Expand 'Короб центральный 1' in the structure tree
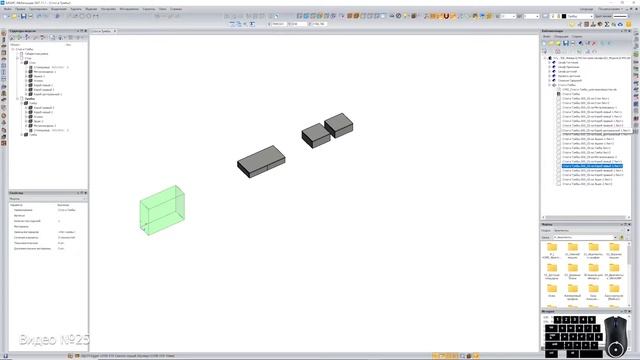640x360 pixels. click(x=26, y=94)
